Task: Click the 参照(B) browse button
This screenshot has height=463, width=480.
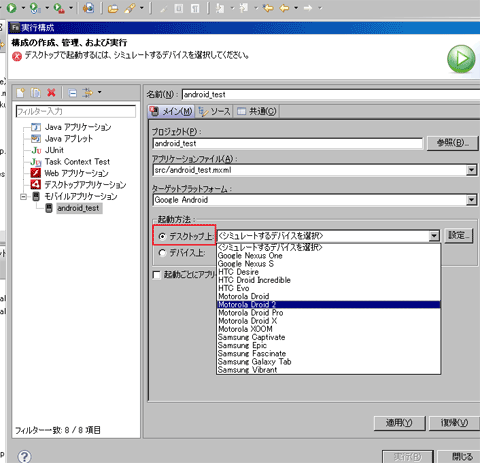Action: click(452, 143)
